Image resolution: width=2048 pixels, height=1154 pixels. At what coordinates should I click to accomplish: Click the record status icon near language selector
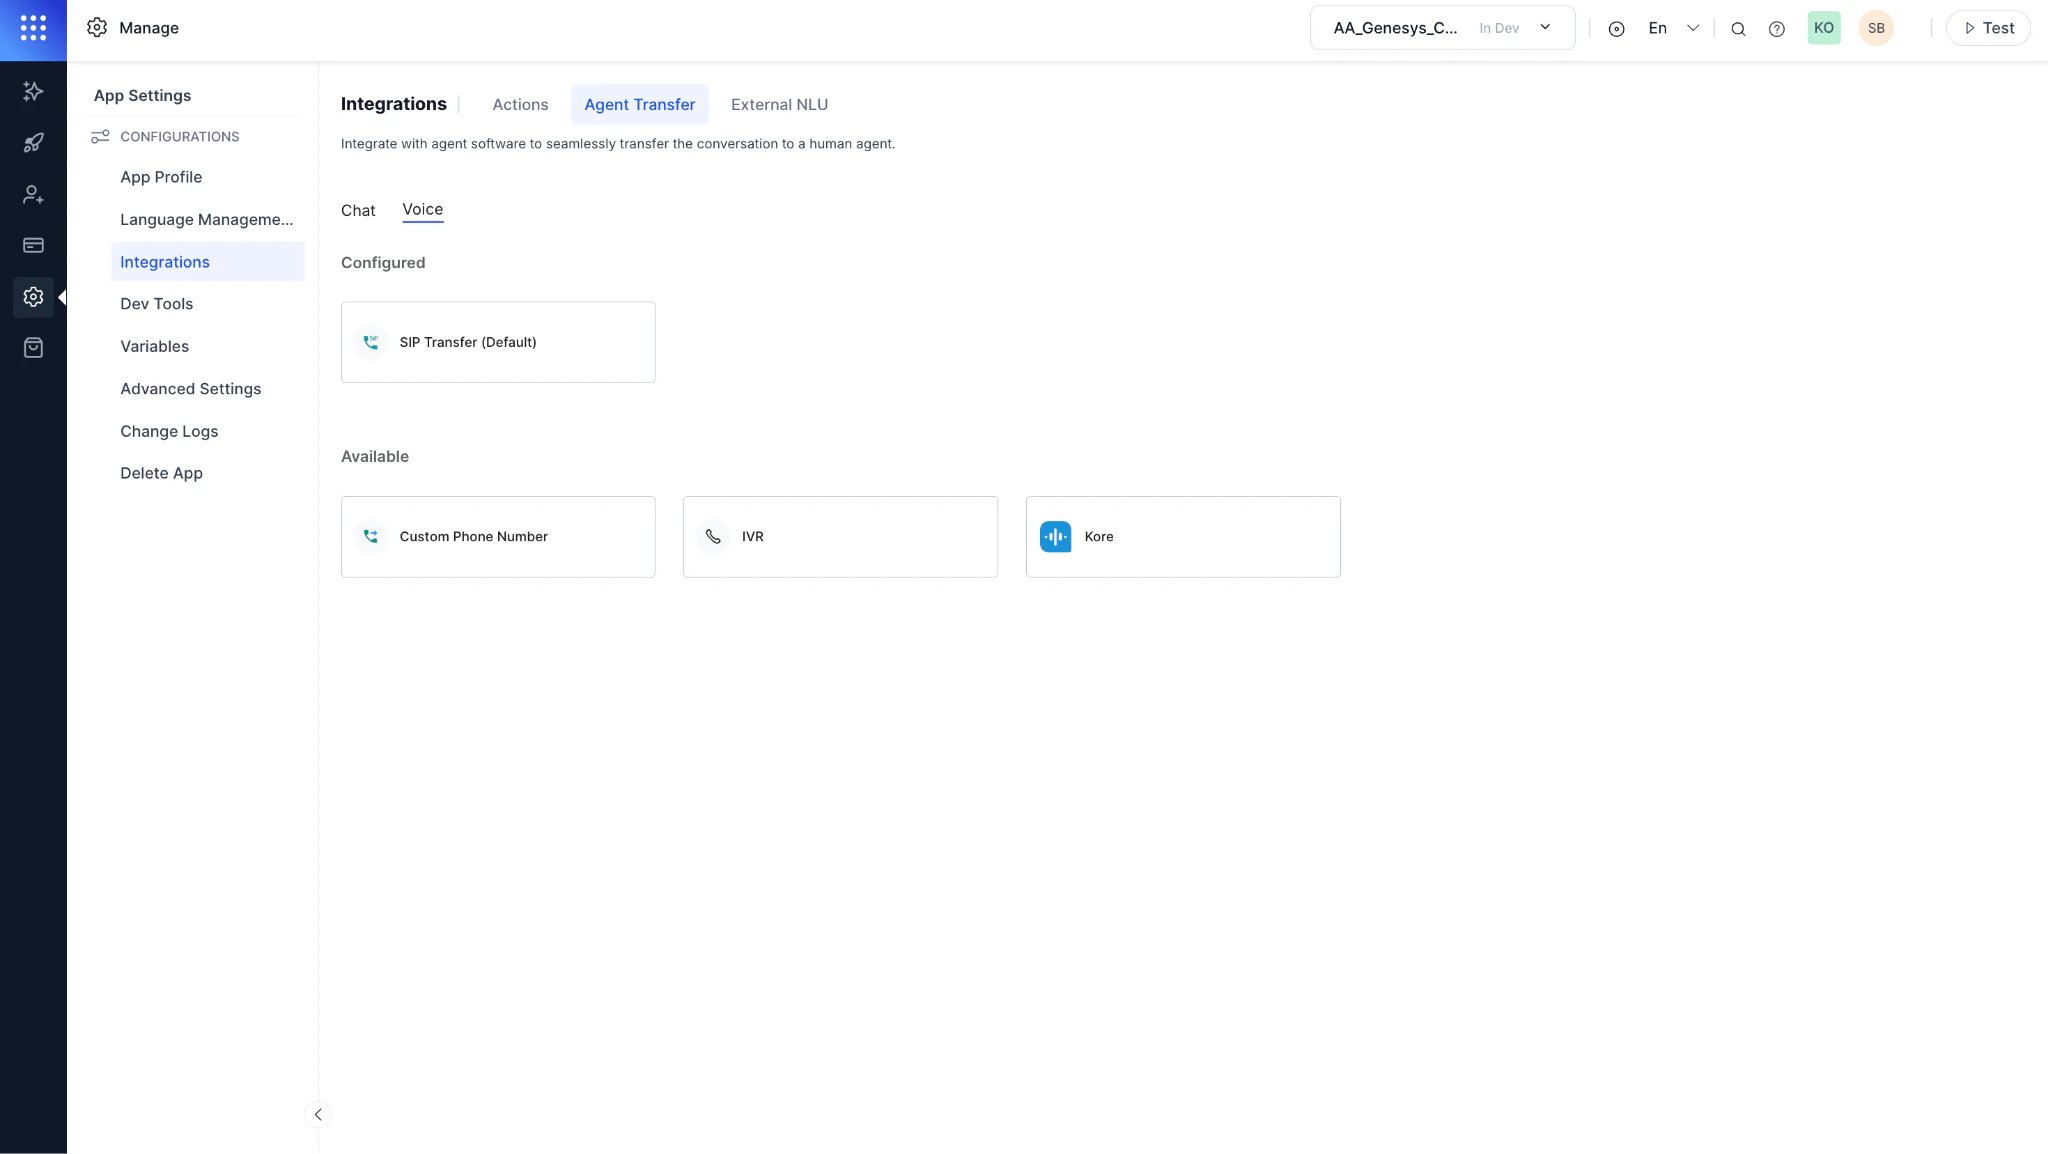(1616, 28)
